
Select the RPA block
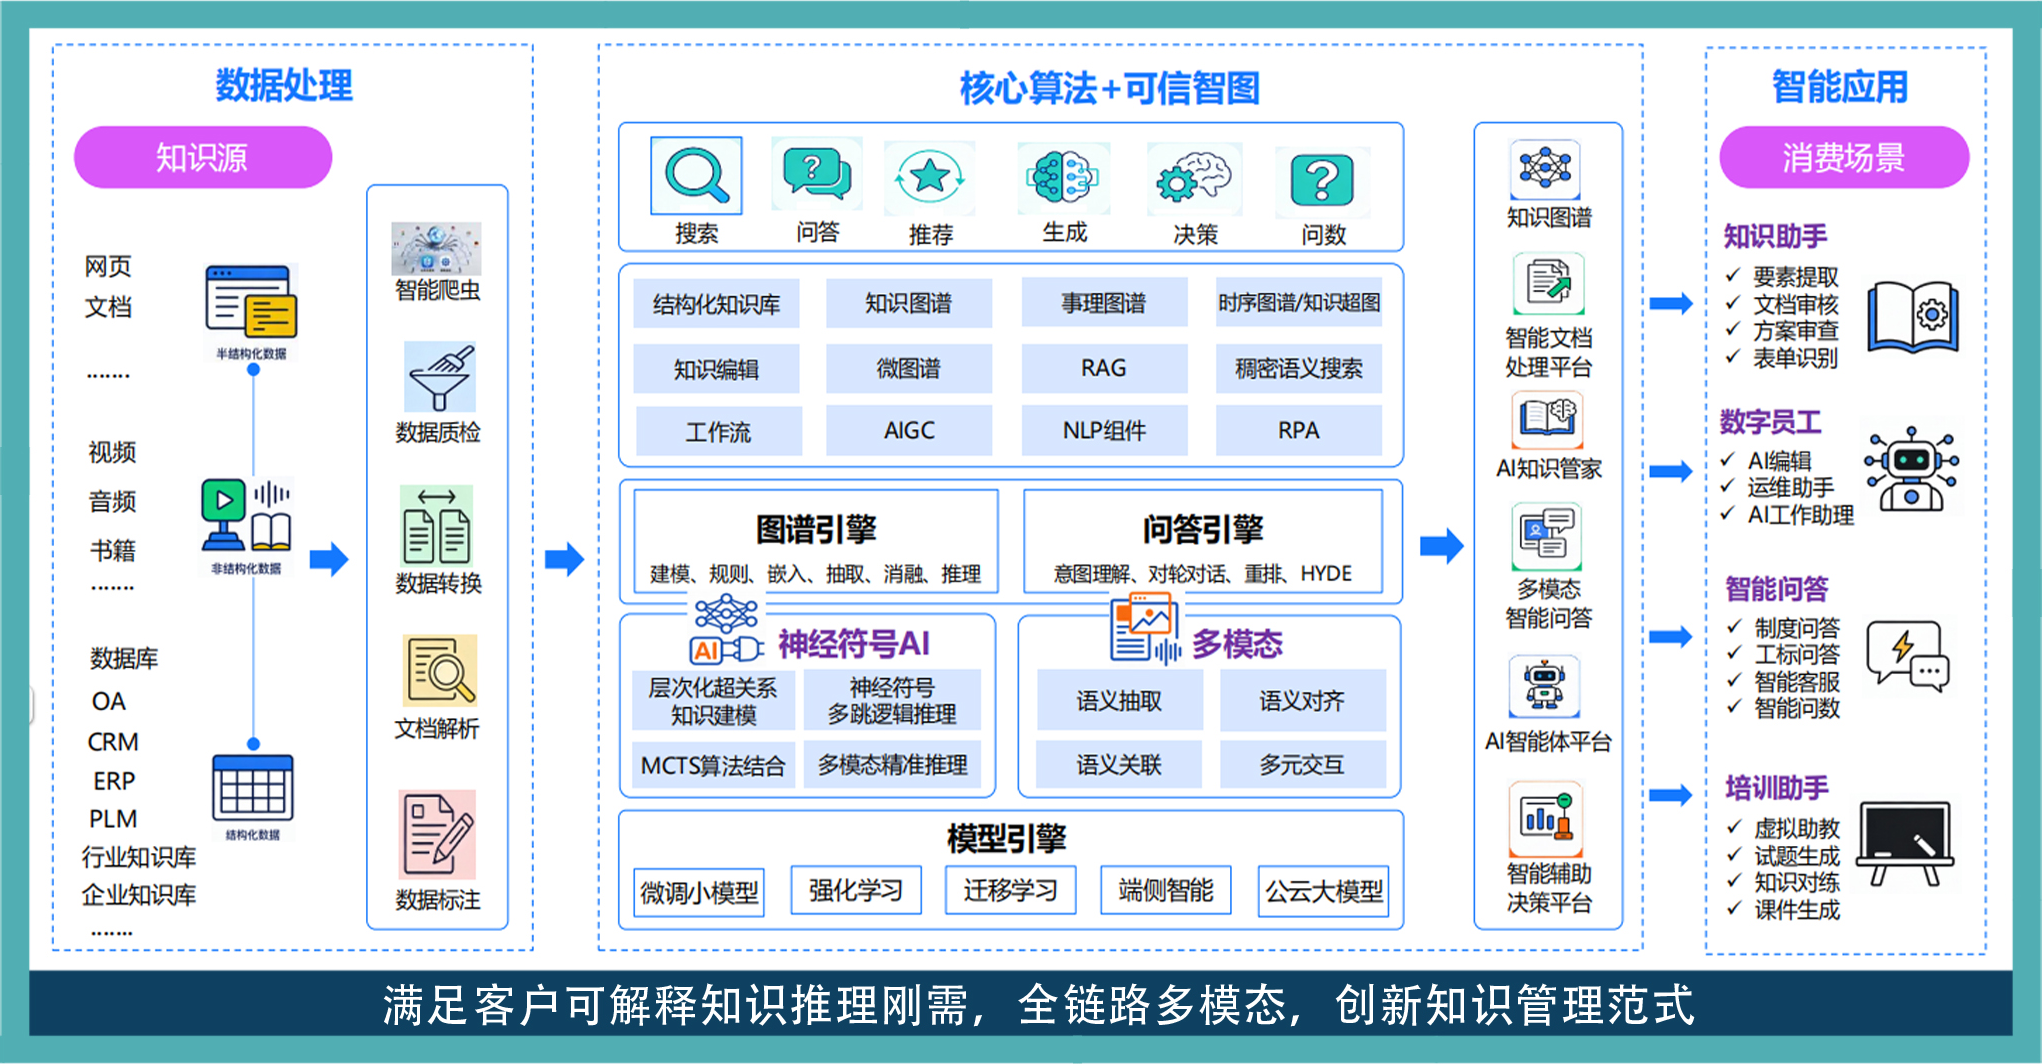(x=1299, y=431)
